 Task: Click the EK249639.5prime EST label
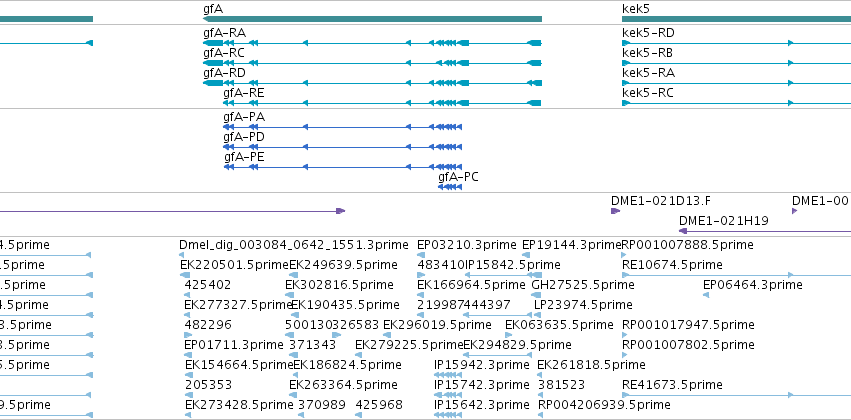pos(343,265)
